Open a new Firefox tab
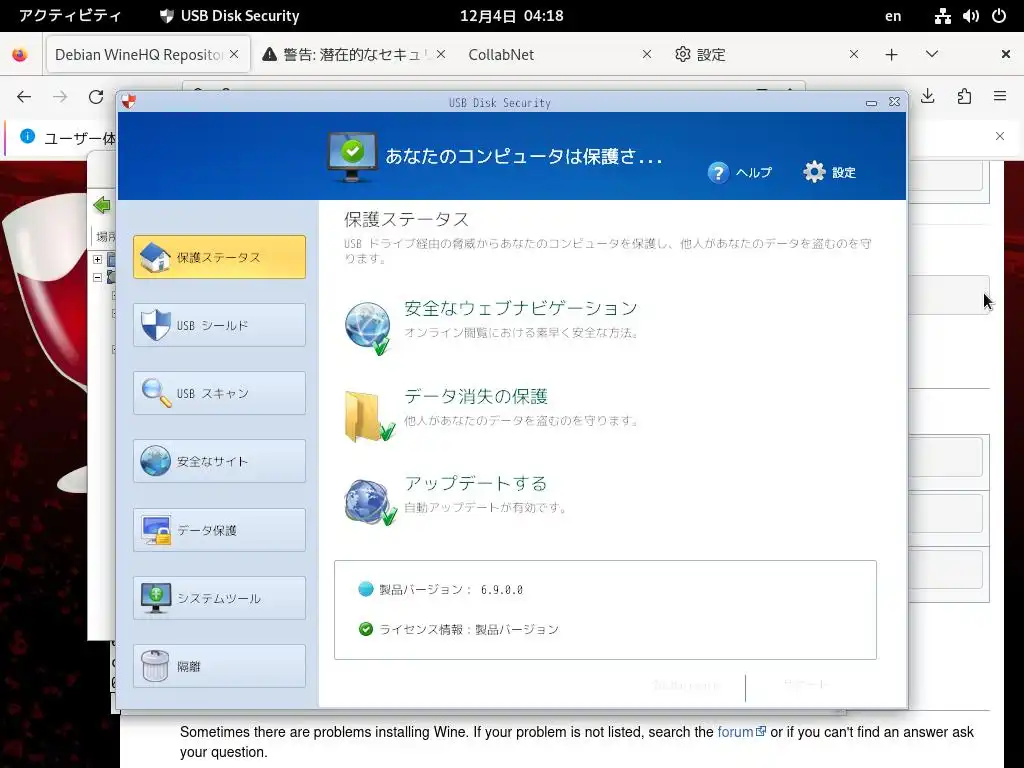Screen dimensions: 1024x768 click(x=891, y=55)
